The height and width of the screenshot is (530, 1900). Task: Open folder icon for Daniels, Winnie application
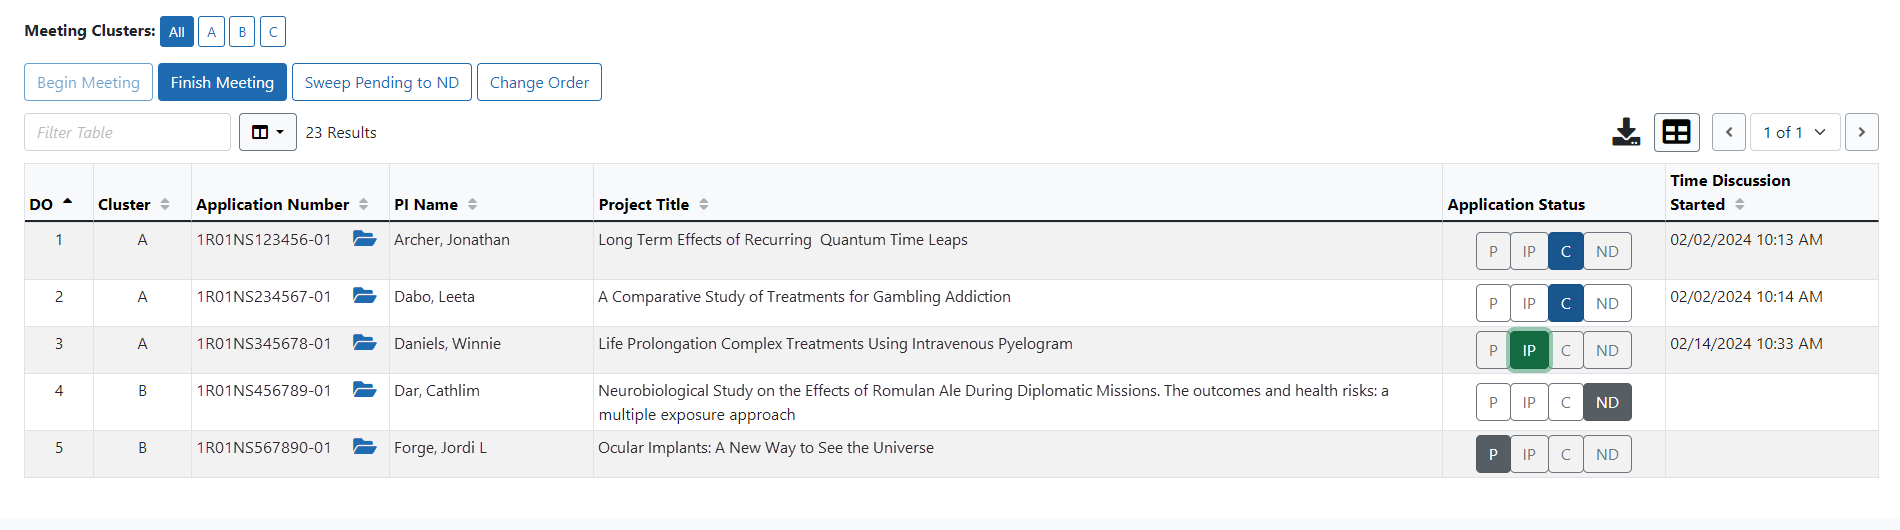(x=364, y=343)
